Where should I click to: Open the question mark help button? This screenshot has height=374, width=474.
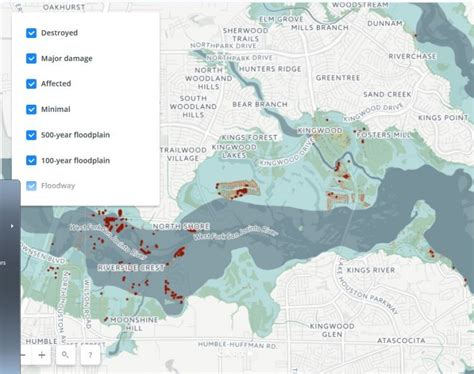click(90, 355)
